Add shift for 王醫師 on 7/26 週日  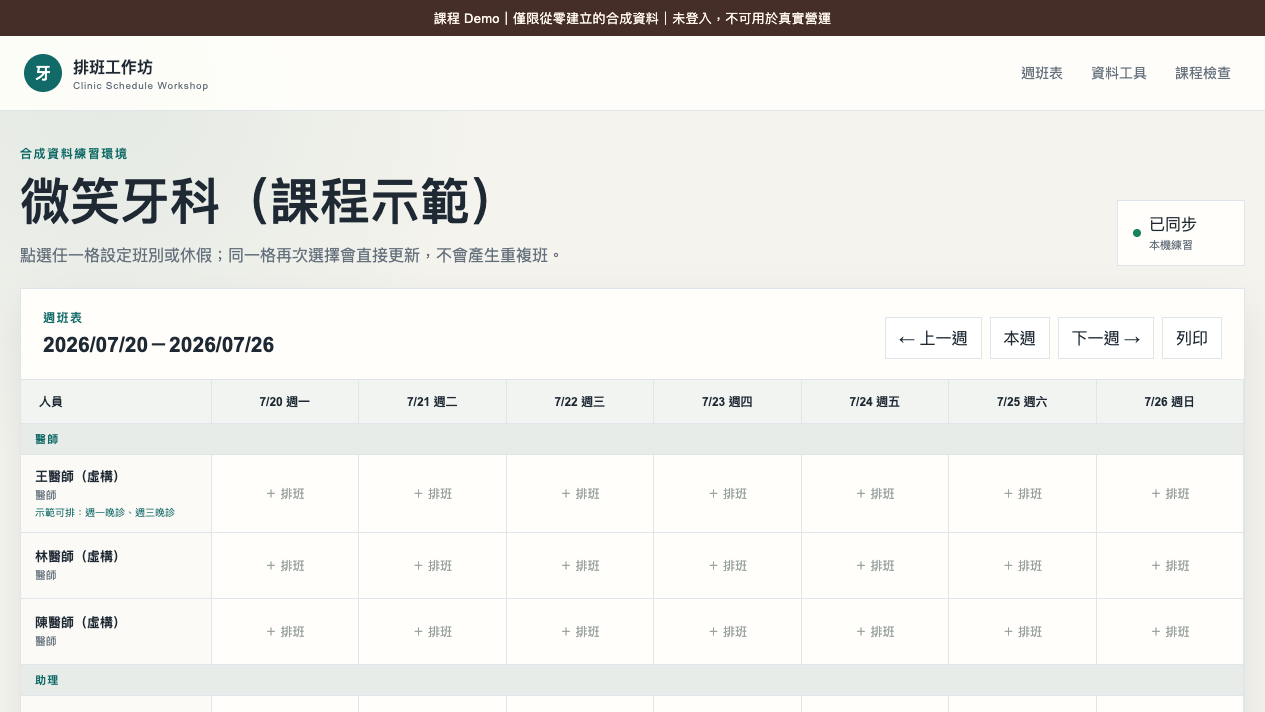[1170, 494]
